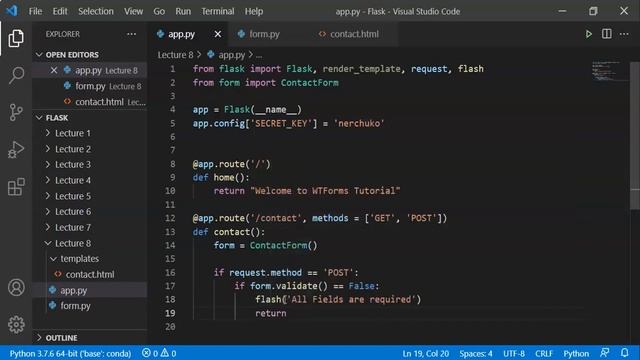The width and height of the screenshot is (640, 360).
Task: Run Python file with the play icon
Action: pos(589,34)
